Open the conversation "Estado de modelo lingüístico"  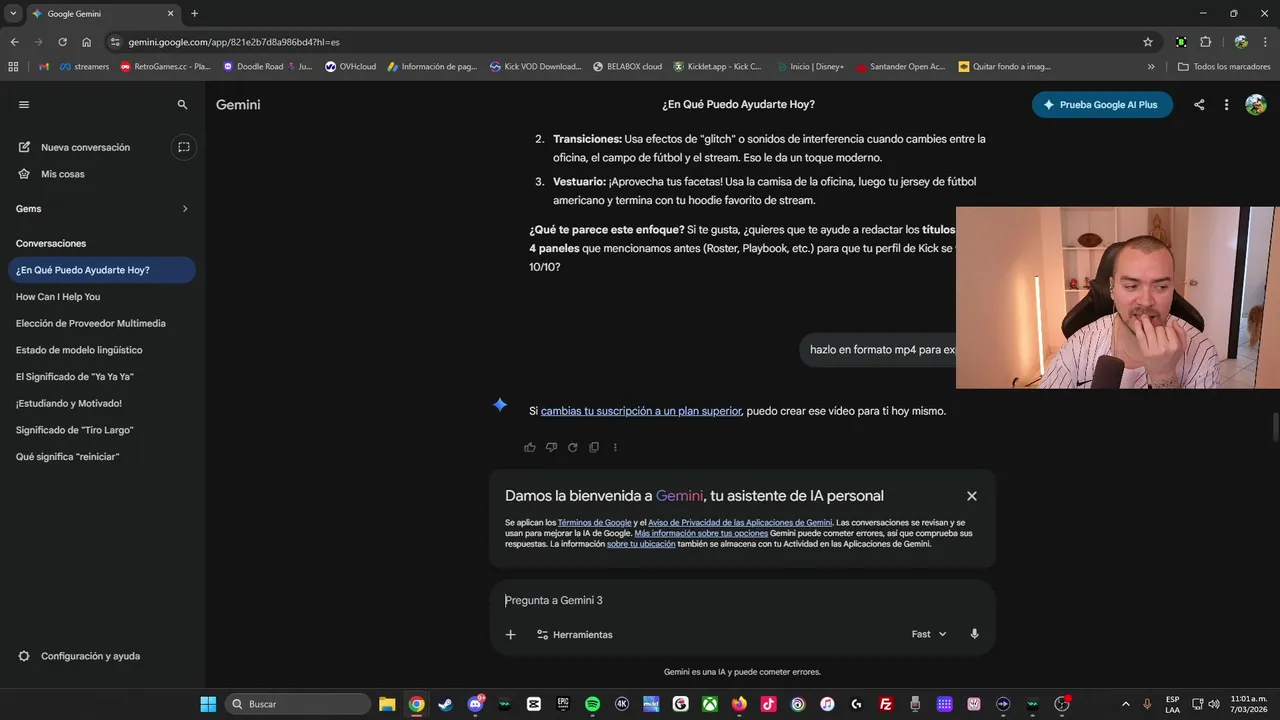click(79, 350)
